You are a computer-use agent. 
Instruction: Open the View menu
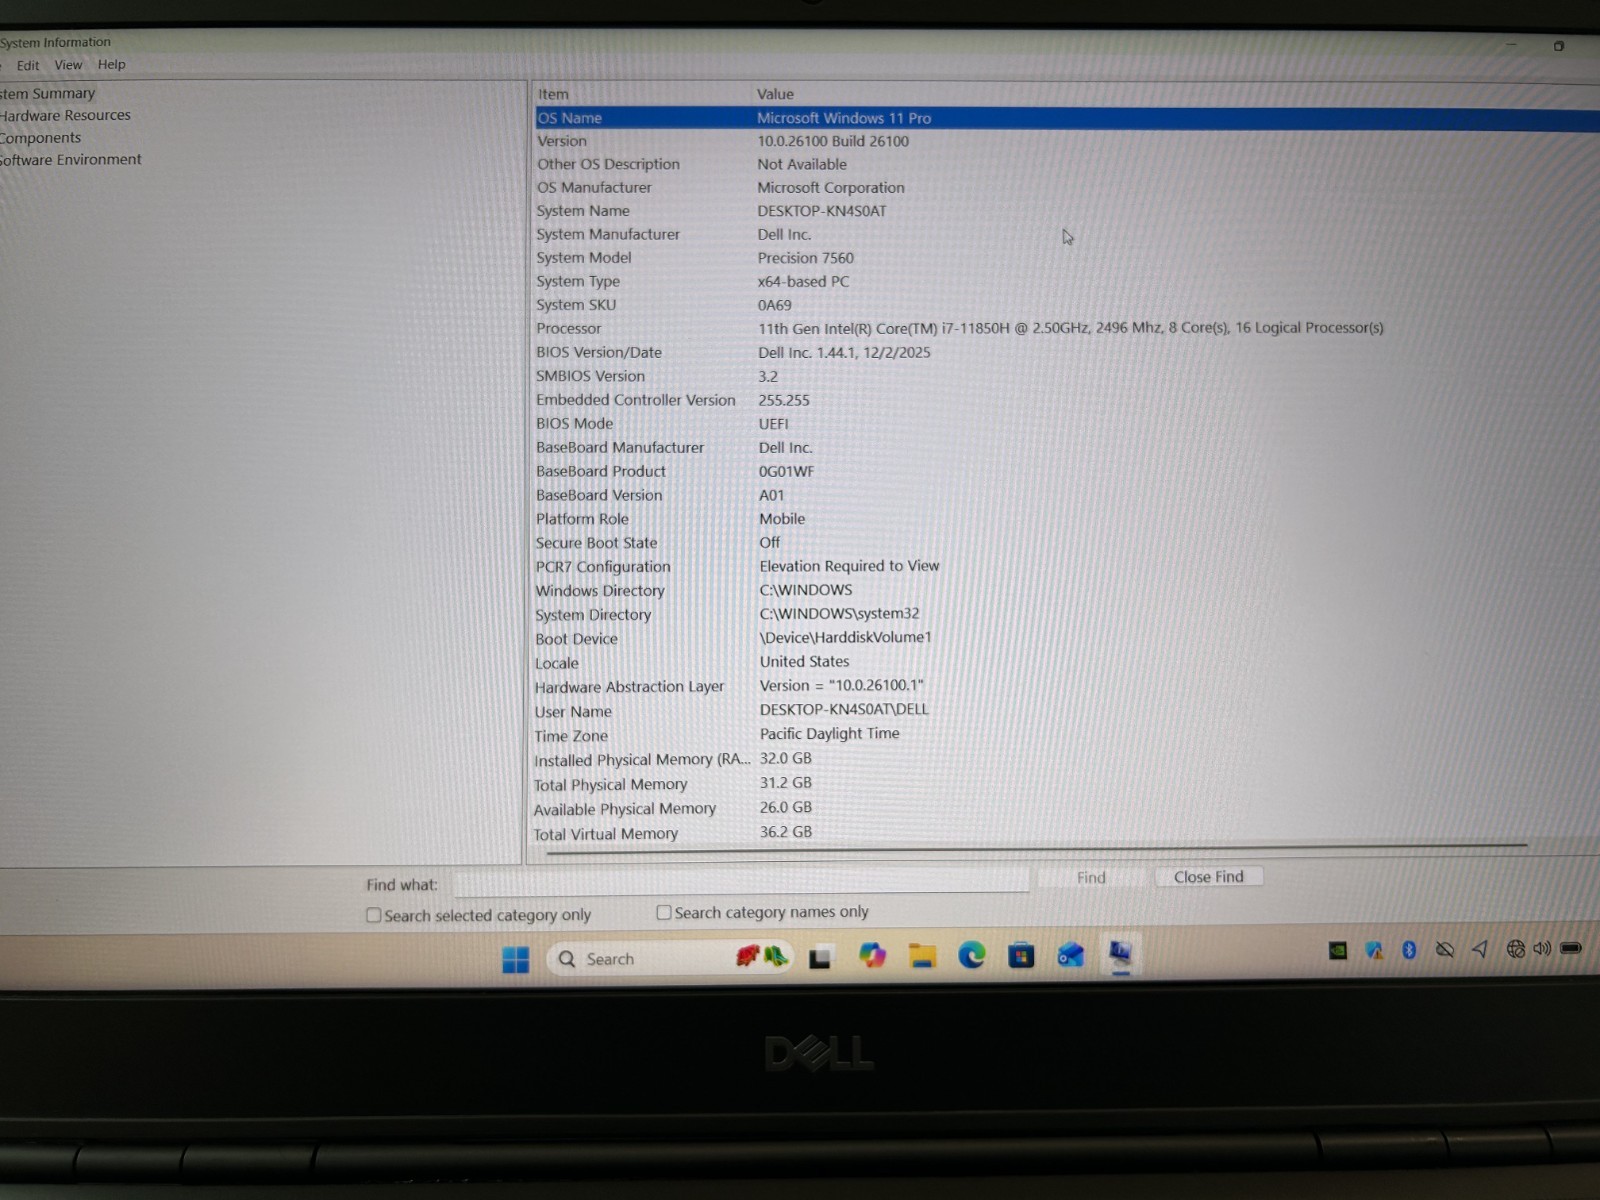coord(68,65)
